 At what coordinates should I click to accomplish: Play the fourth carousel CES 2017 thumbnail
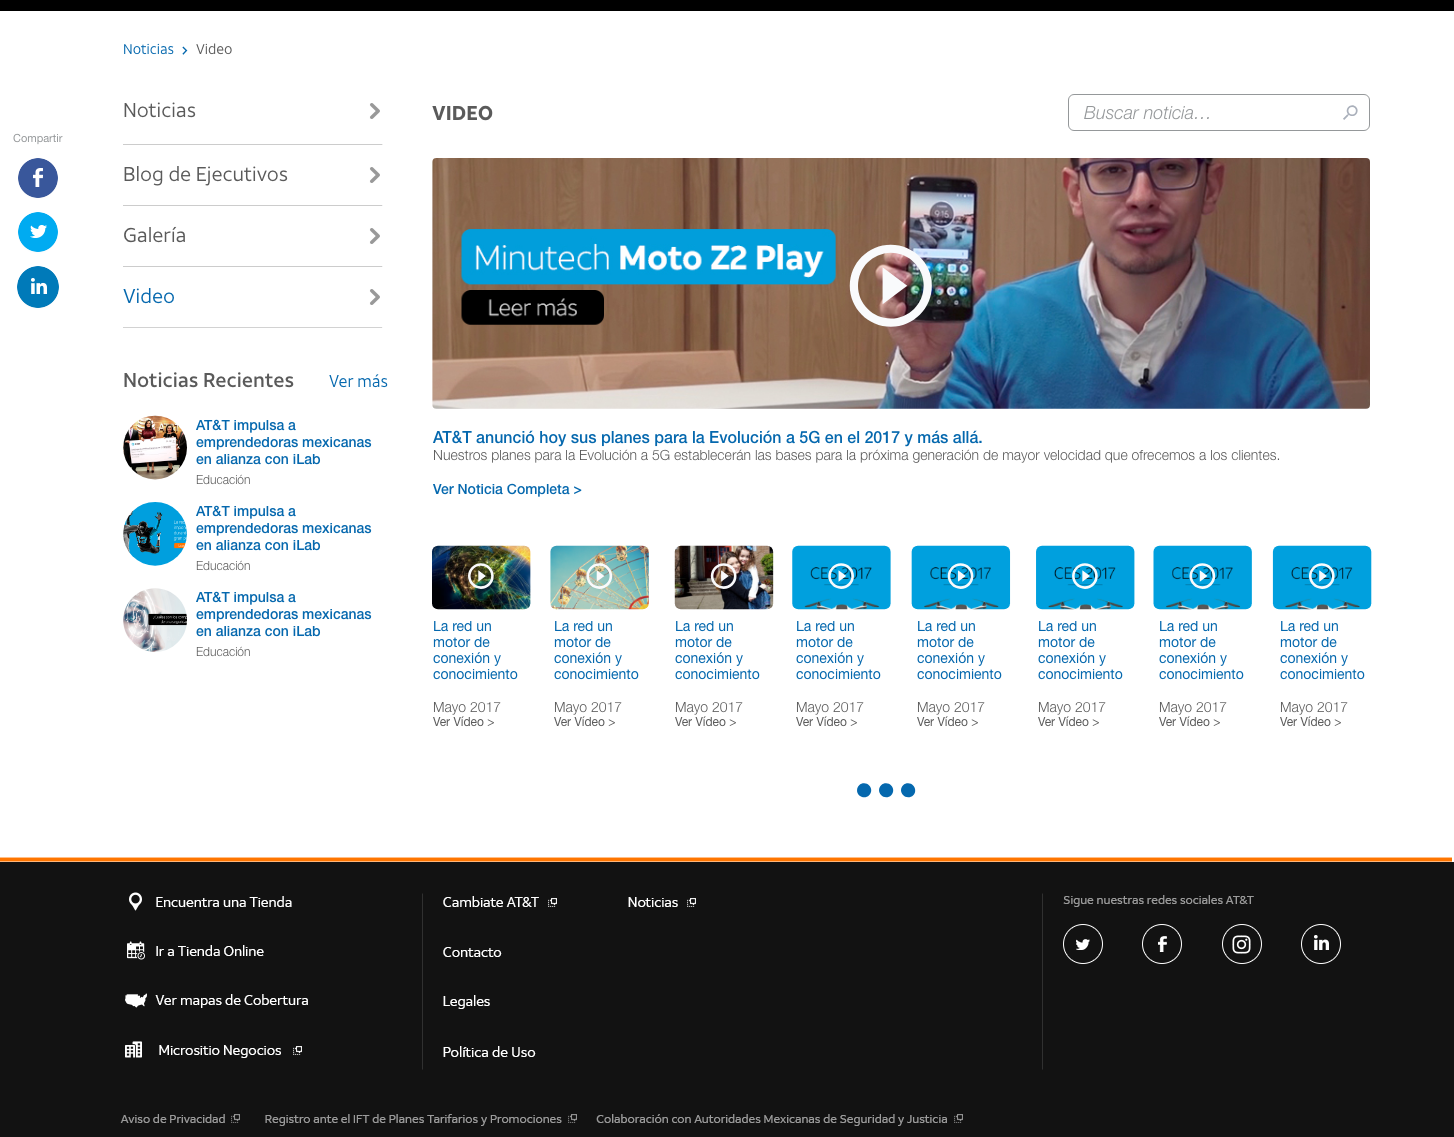841,577
